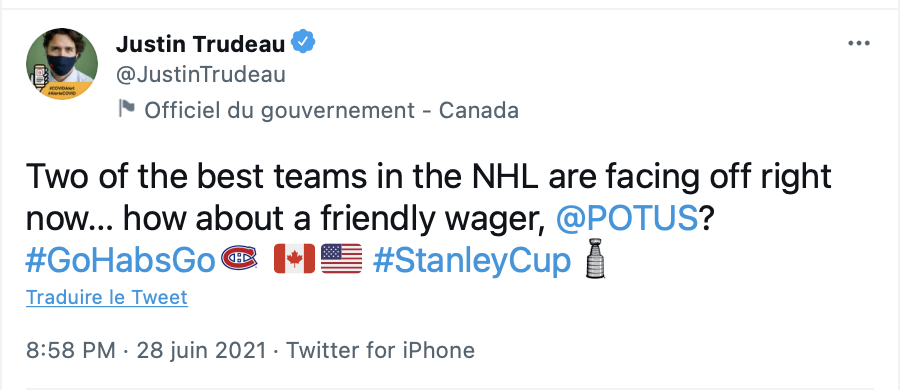The height and width of the screenshot is (390, 908).
Task: Click the 8:58 PM 28 juin 2021 timestamp
Action: tap(147, 350)
